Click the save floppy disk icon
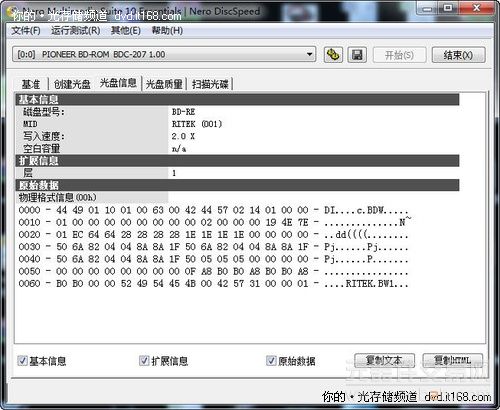Viewport: 500px width, 410px height. pyautogui.click(x=357, y=54)
